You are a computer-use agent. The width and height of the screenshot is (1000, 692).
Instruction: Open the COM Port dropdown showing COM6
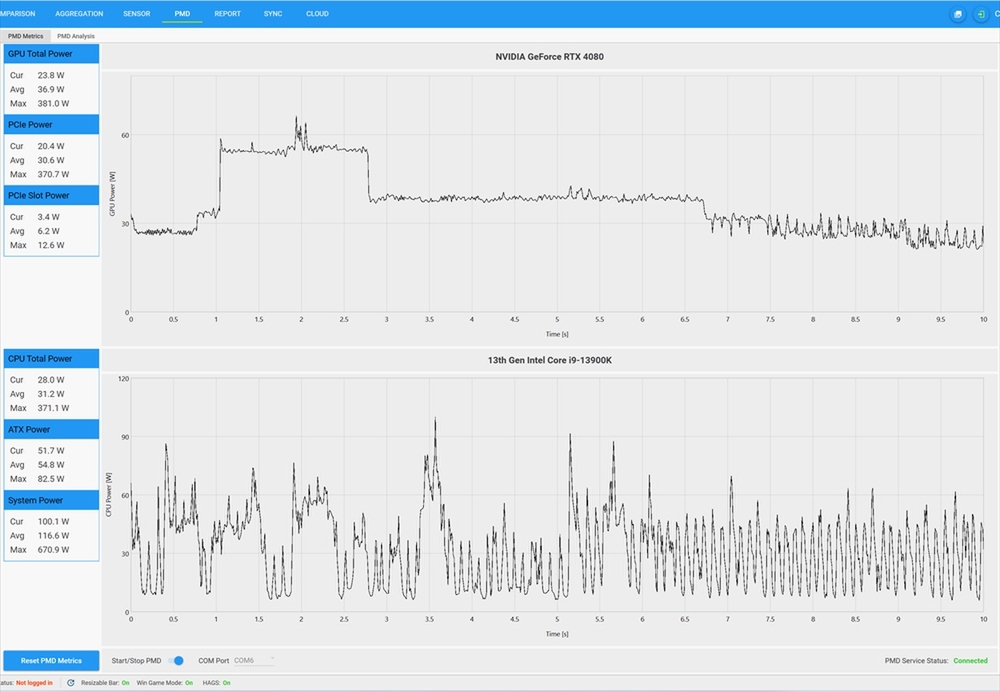(254, 661)
